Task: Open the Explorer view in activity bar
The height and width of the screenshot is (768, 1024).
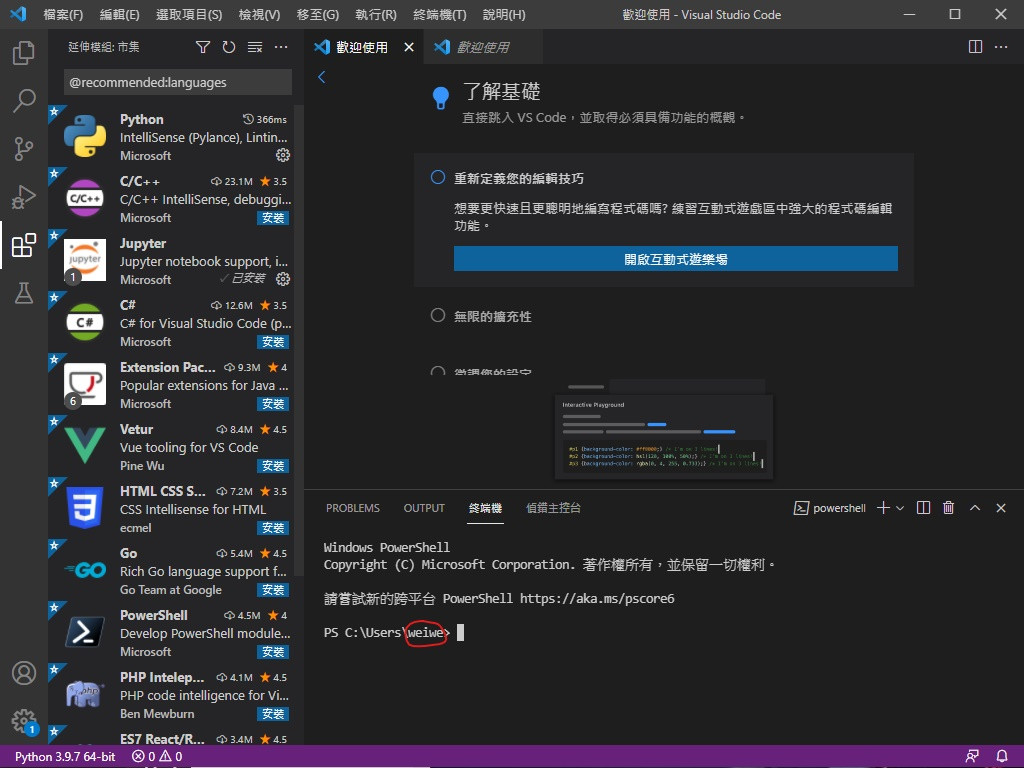Action: tap(24, 52)
